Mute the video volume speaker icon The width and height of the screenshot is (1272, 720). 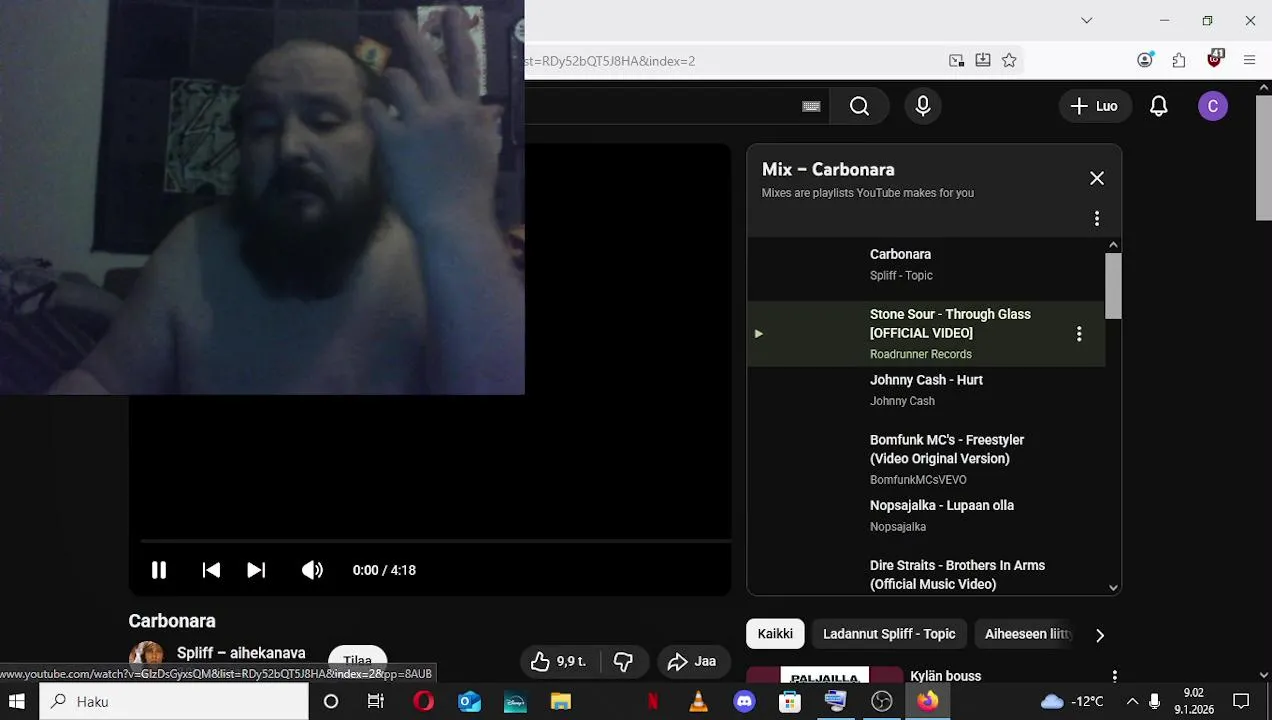point(312,570)
